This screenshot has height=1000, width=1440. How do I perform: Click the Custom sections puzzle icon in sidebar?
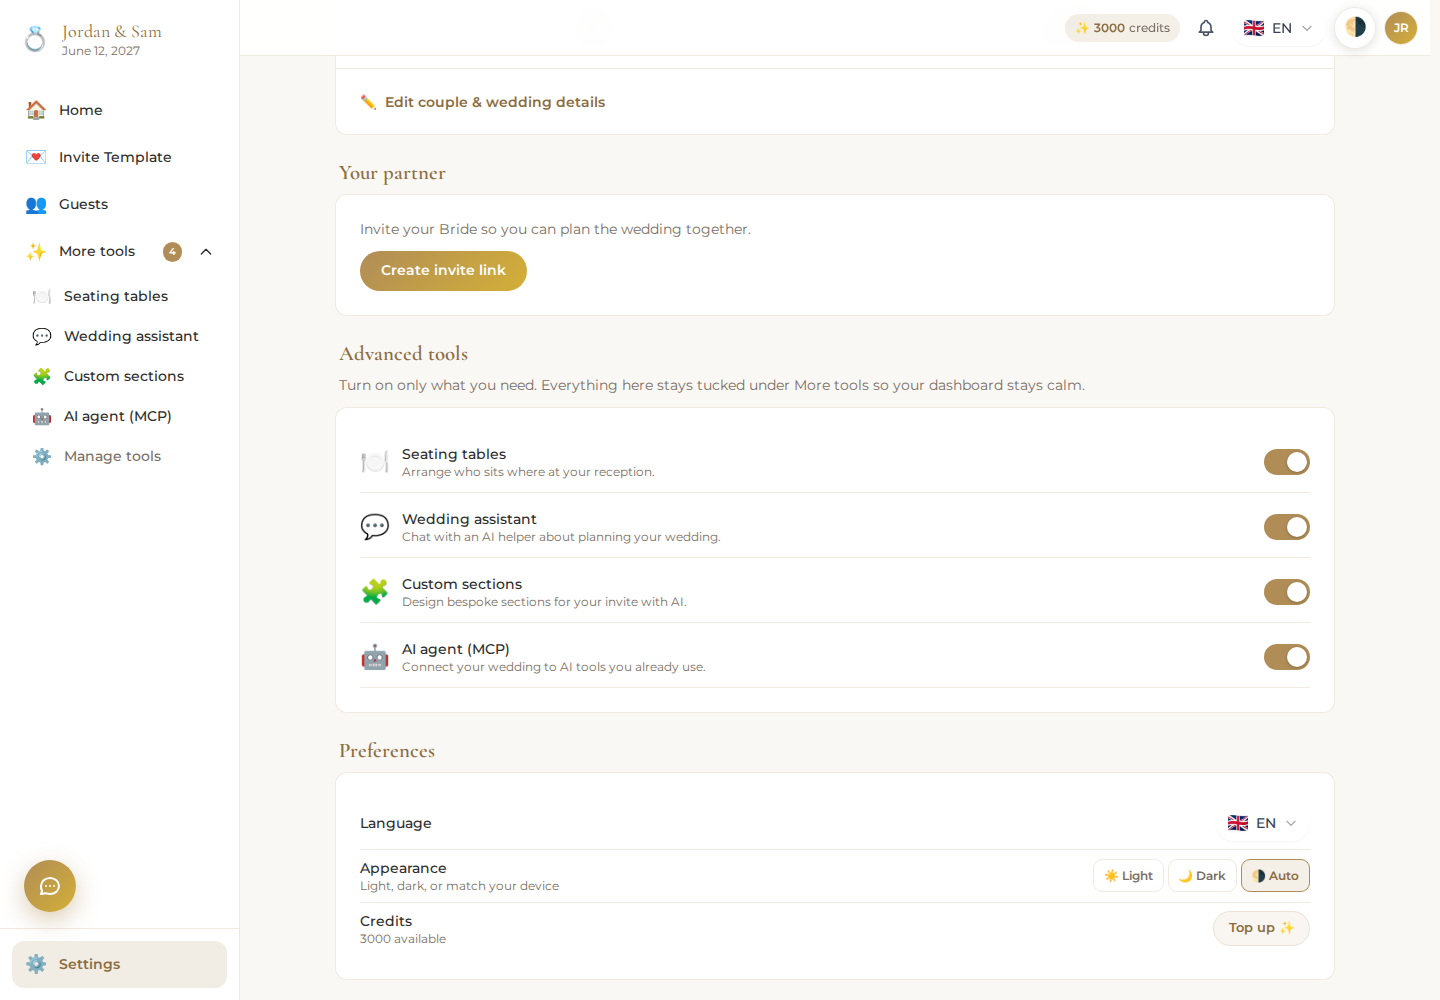pos(42,376)
